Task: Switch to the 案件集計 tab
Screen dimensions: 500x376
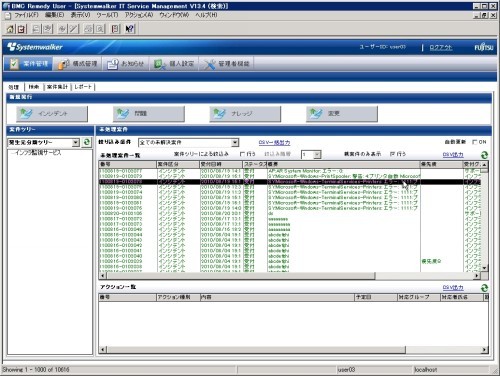Action: tap(57, 87)
